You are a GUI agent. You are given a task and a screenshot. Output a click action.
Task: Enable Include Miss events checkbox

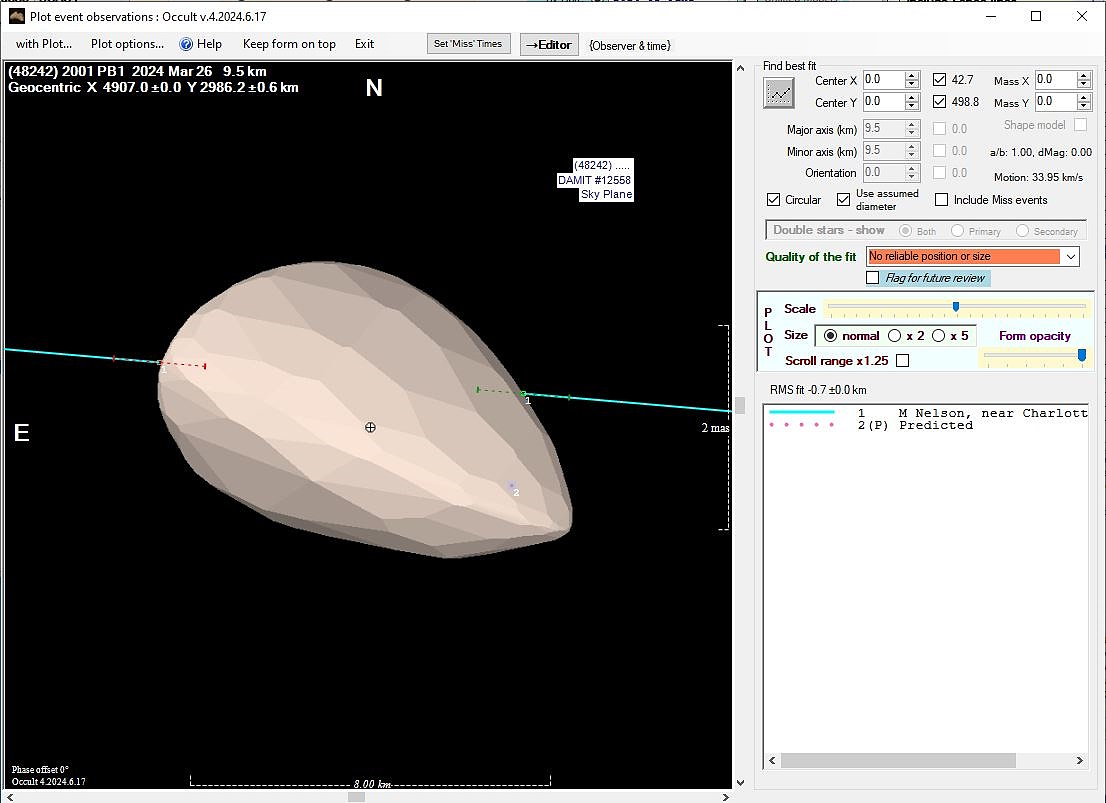[941, 200]
